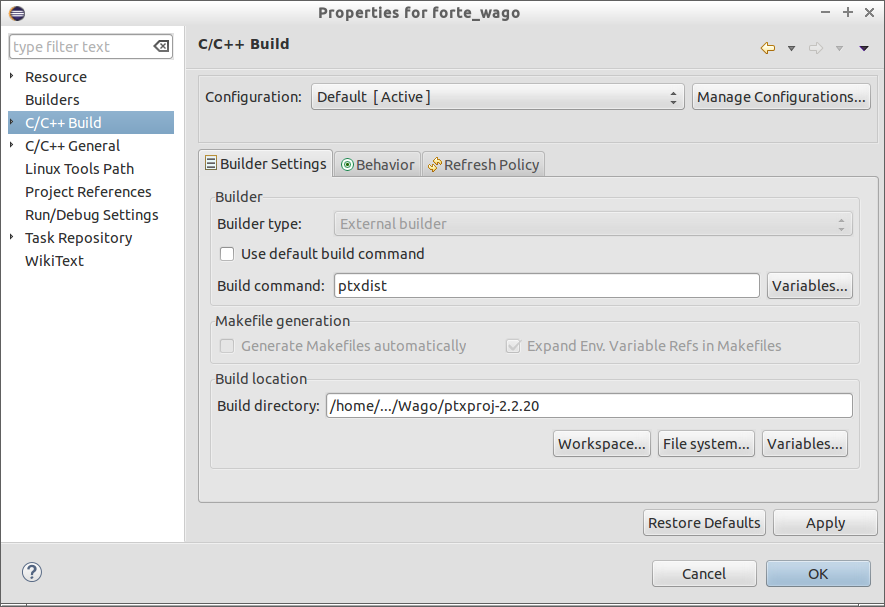Enable Use default build command

(227, 254)
